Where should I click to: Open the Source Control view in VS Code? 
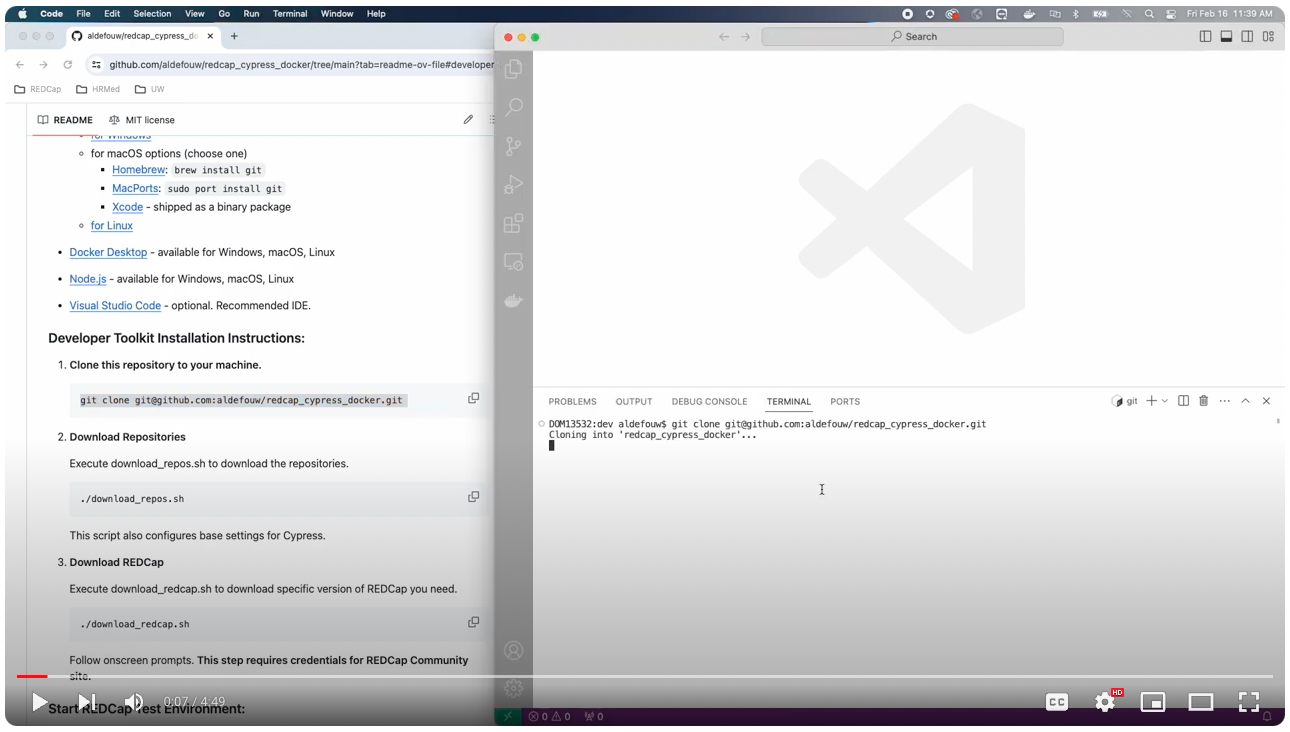coord(514,146)
